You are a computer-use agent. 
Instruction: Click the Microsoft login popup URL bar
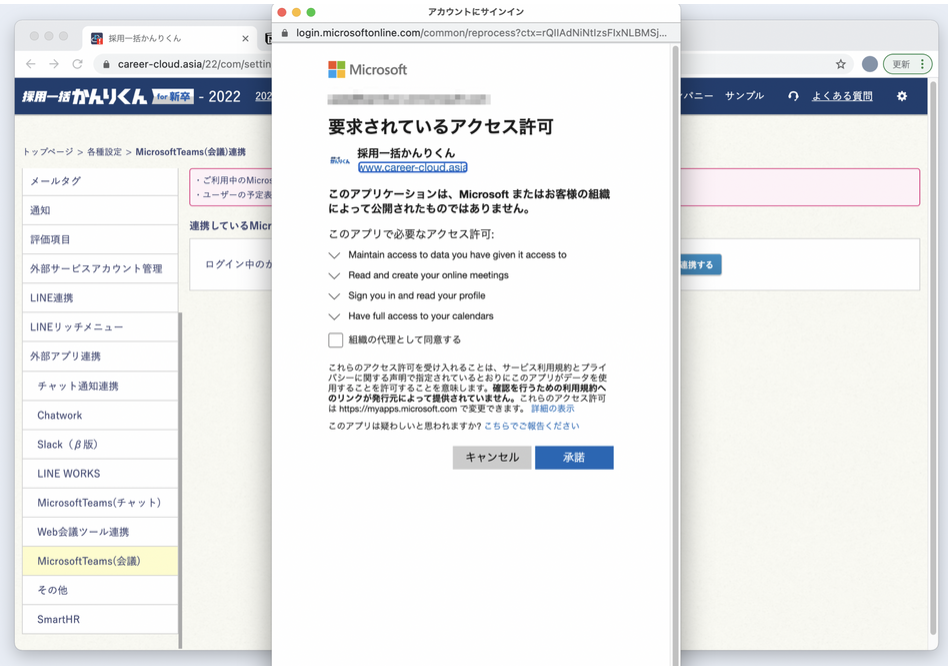point(476,33)
